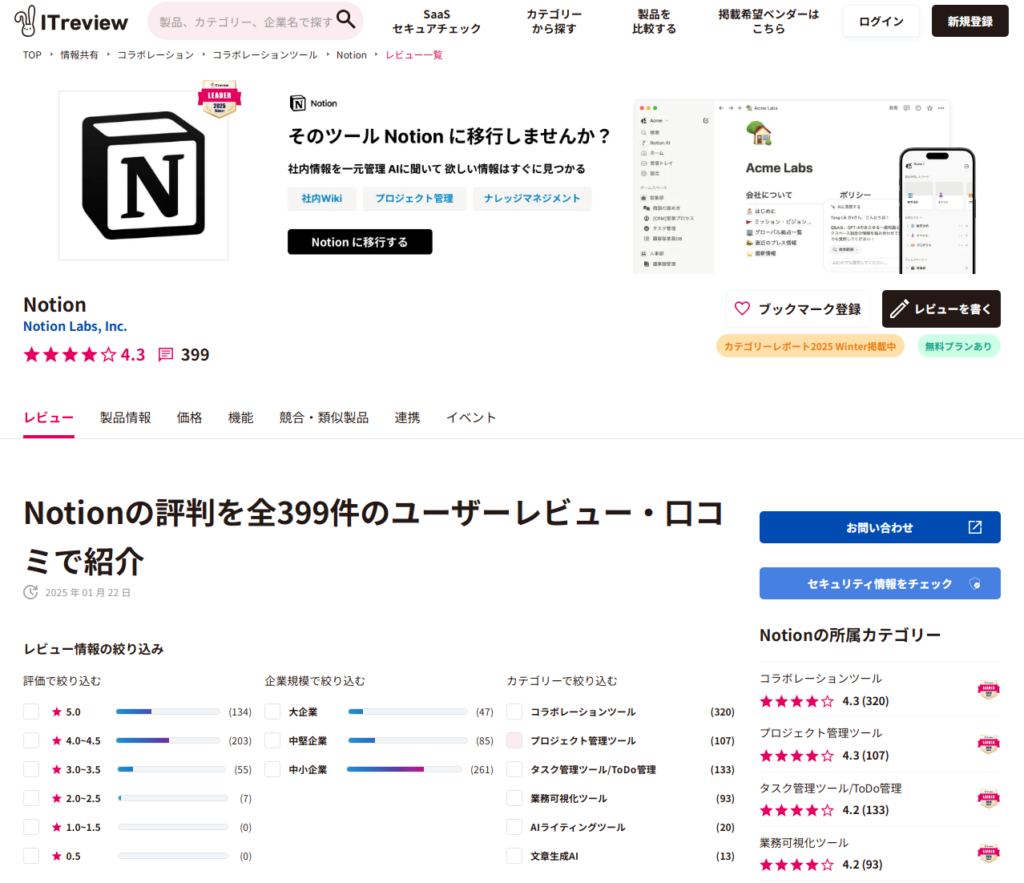Click the Notion に移行する button
The image size is (1024, 883).
[x=360, y=242]
